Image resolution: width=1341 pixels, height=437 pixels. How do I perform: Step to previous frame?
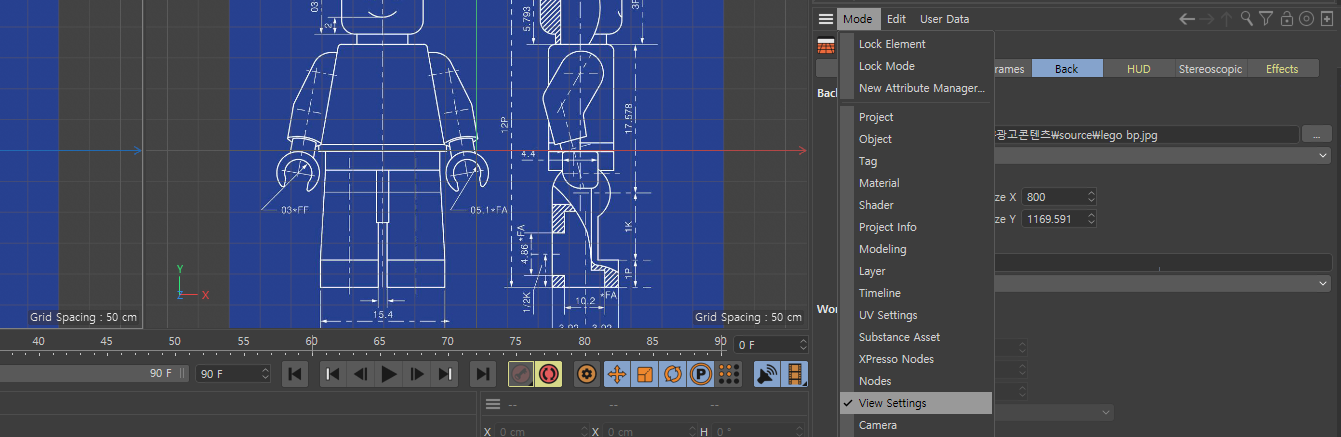point(361,374)
